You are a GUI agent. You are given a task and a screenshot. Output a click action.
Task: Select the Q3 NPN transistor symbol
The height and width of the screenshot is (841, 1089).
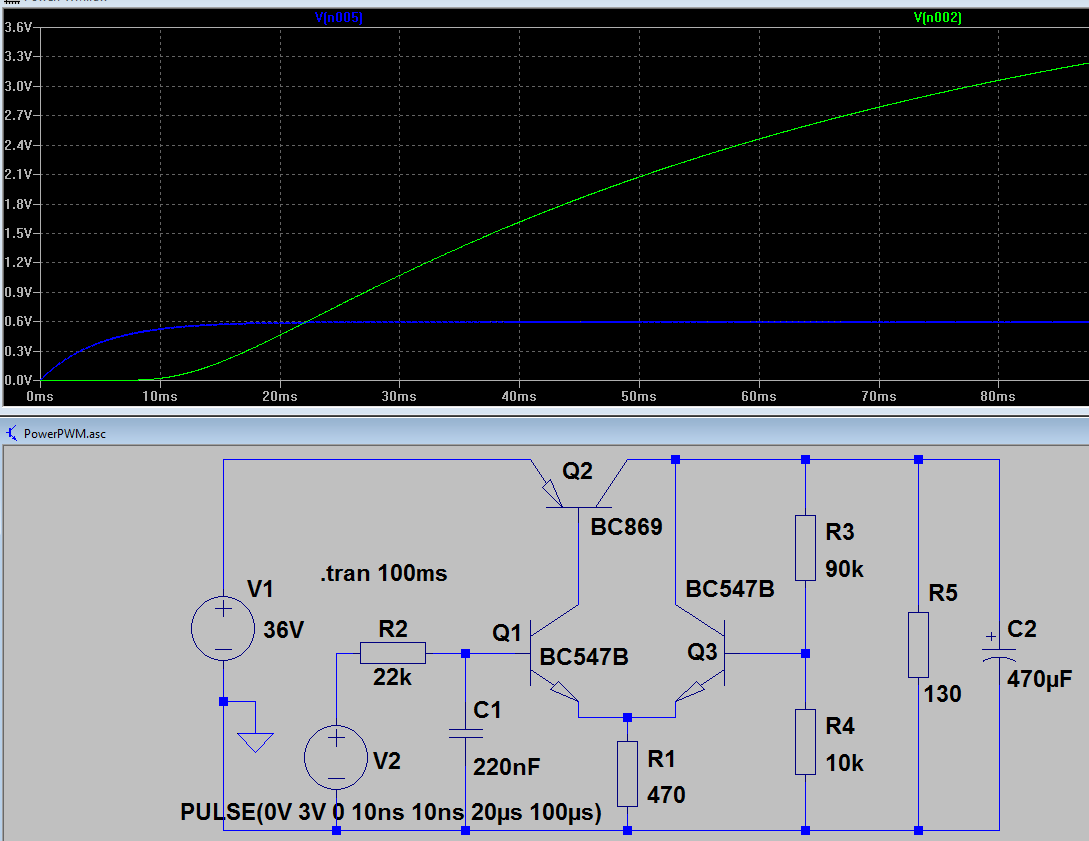tap(700, 653)
